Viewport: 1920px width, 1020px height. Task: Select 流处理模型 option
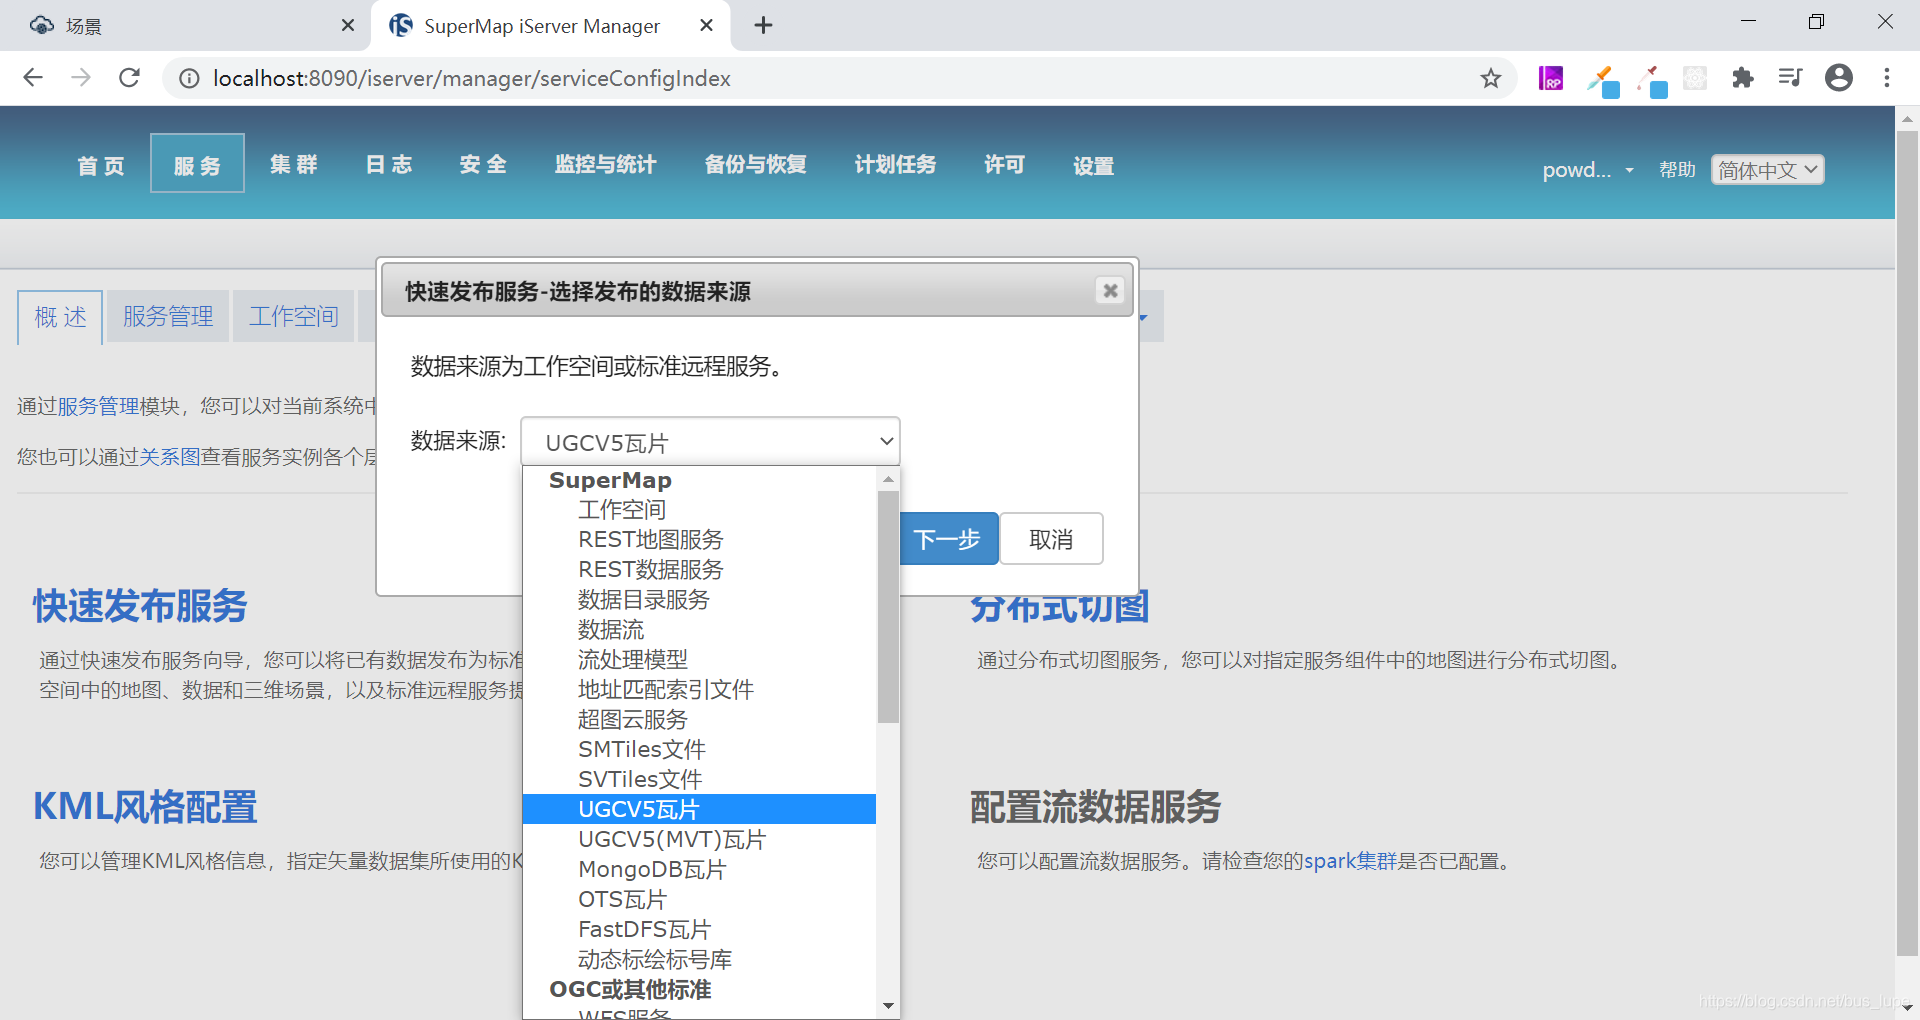coord(699,660)
